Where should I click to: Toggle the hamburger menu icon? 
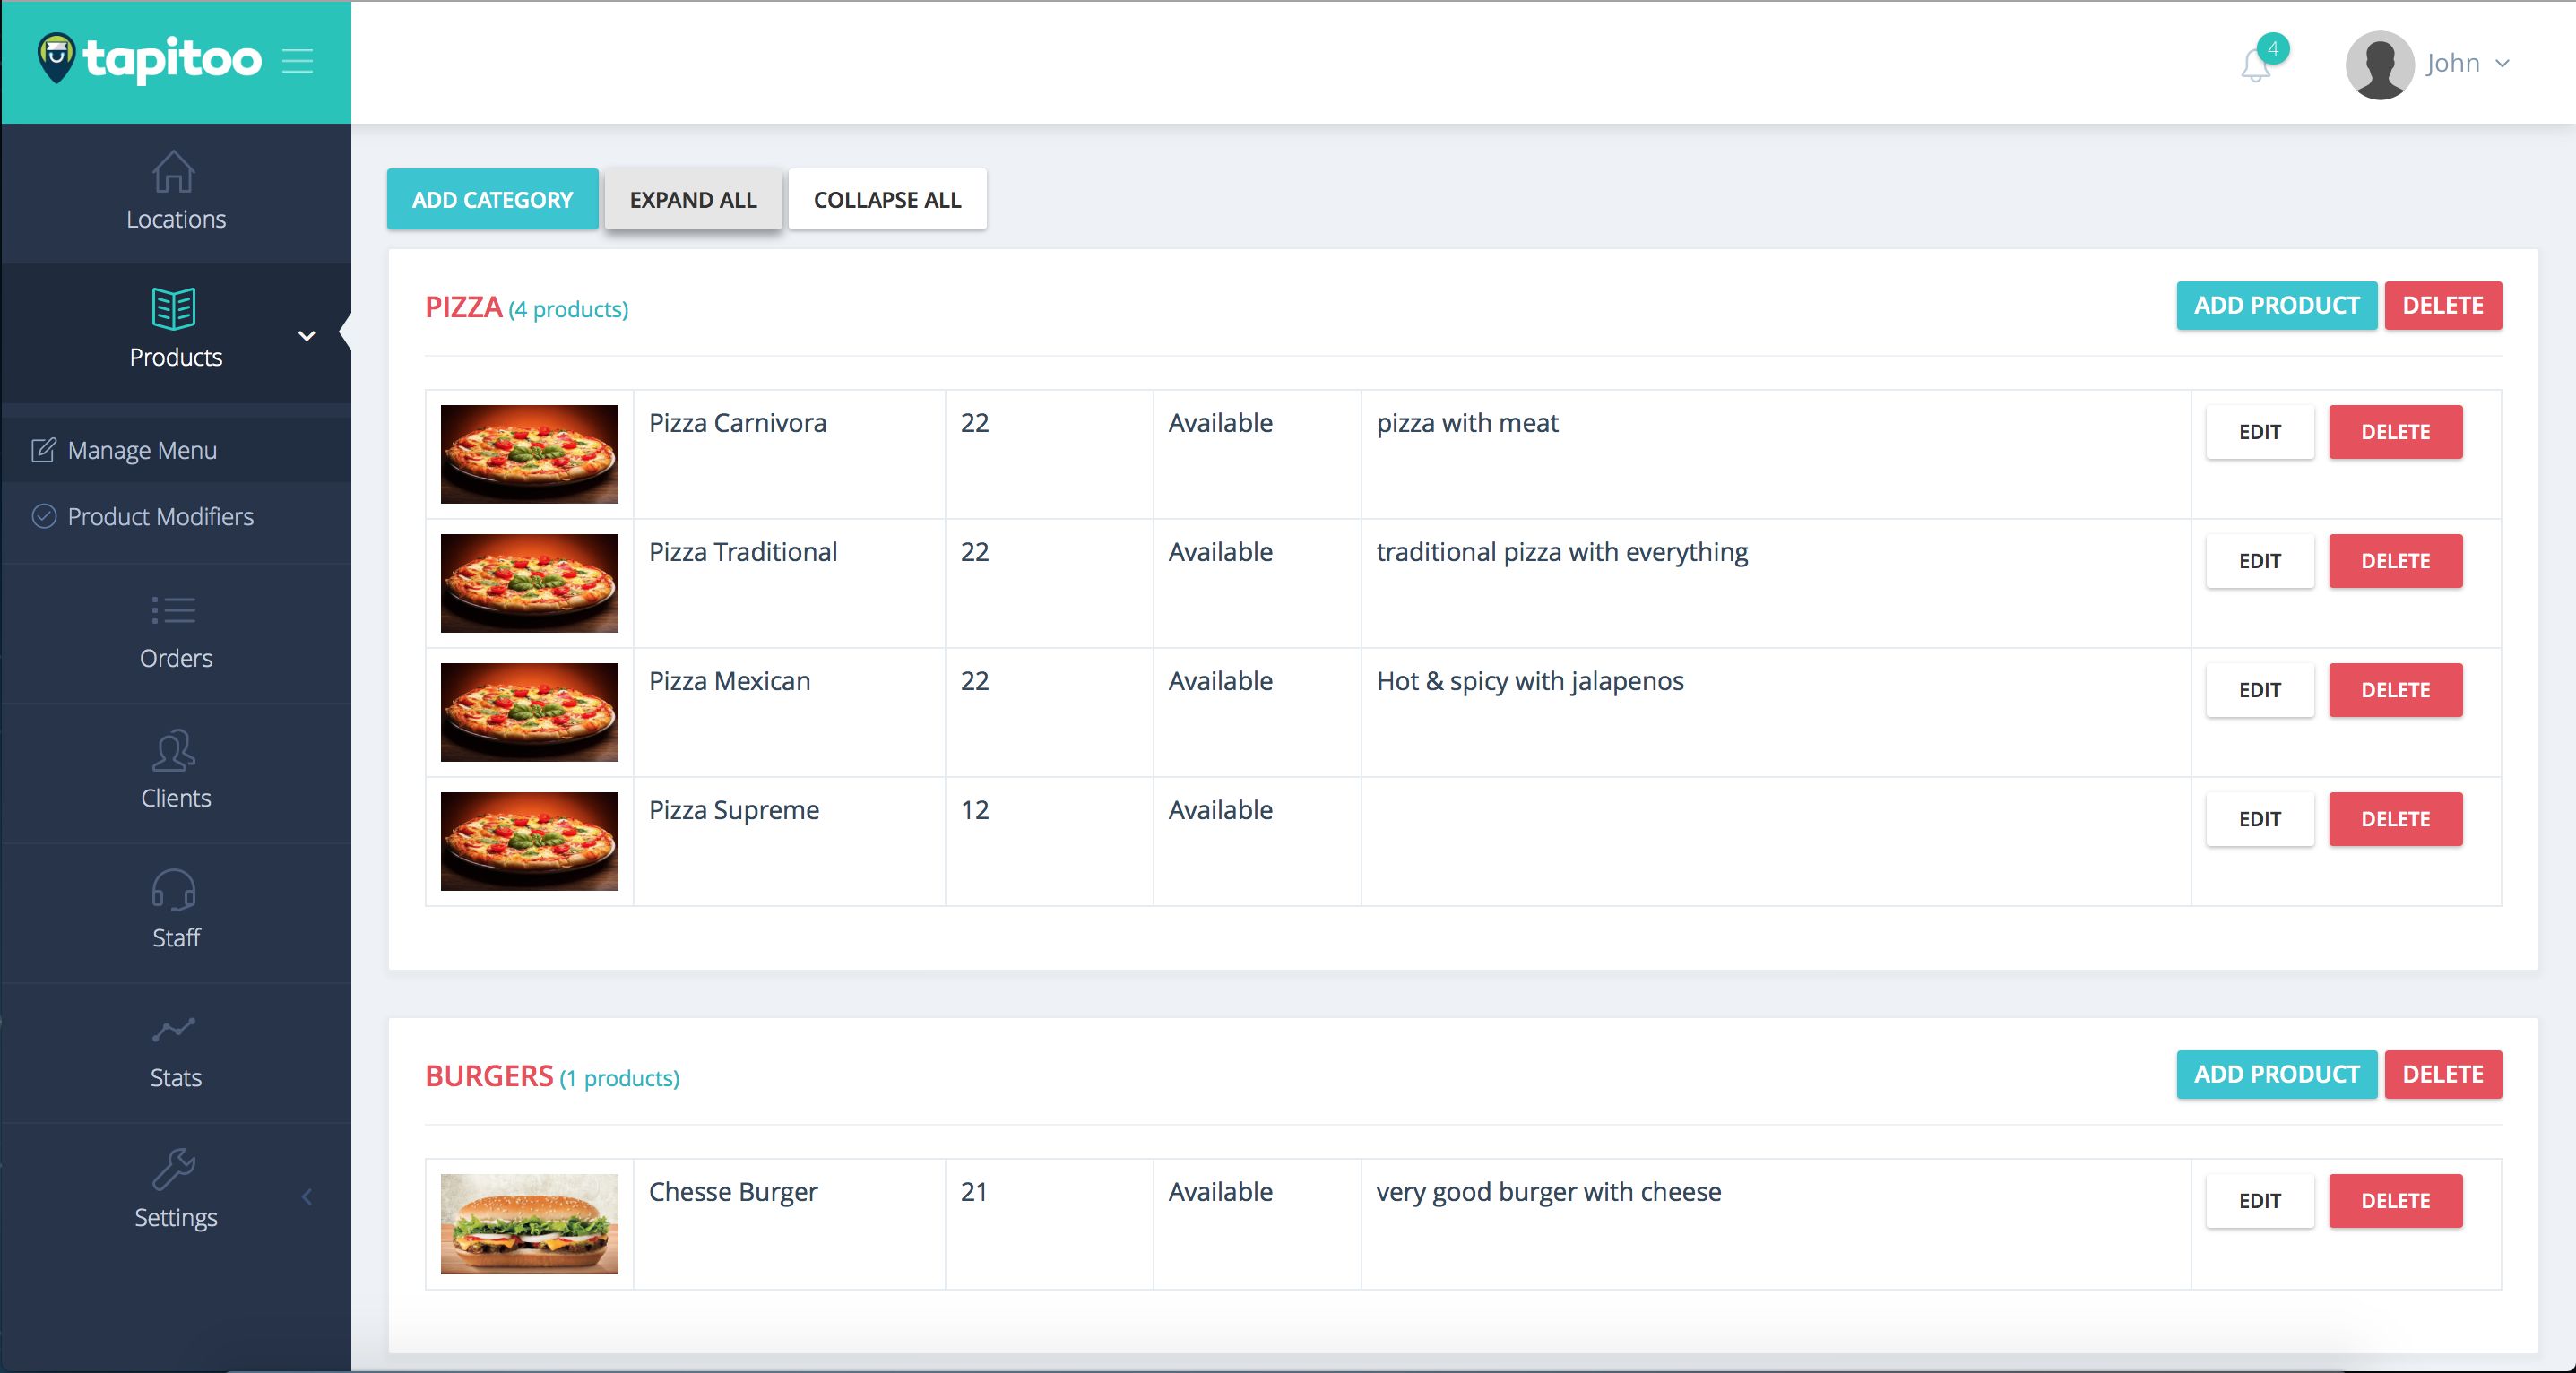tap(297, 61)
